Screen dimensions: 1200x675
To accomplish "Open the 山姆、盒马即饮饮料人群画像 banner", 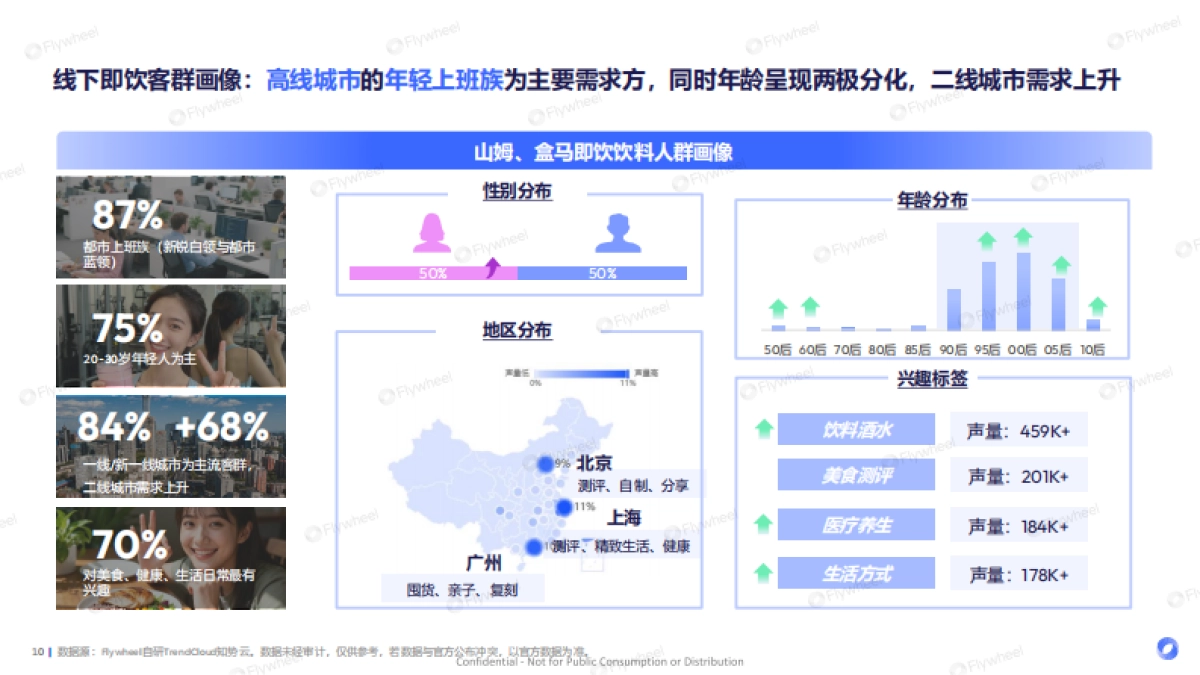I will (x=604, y=154).
